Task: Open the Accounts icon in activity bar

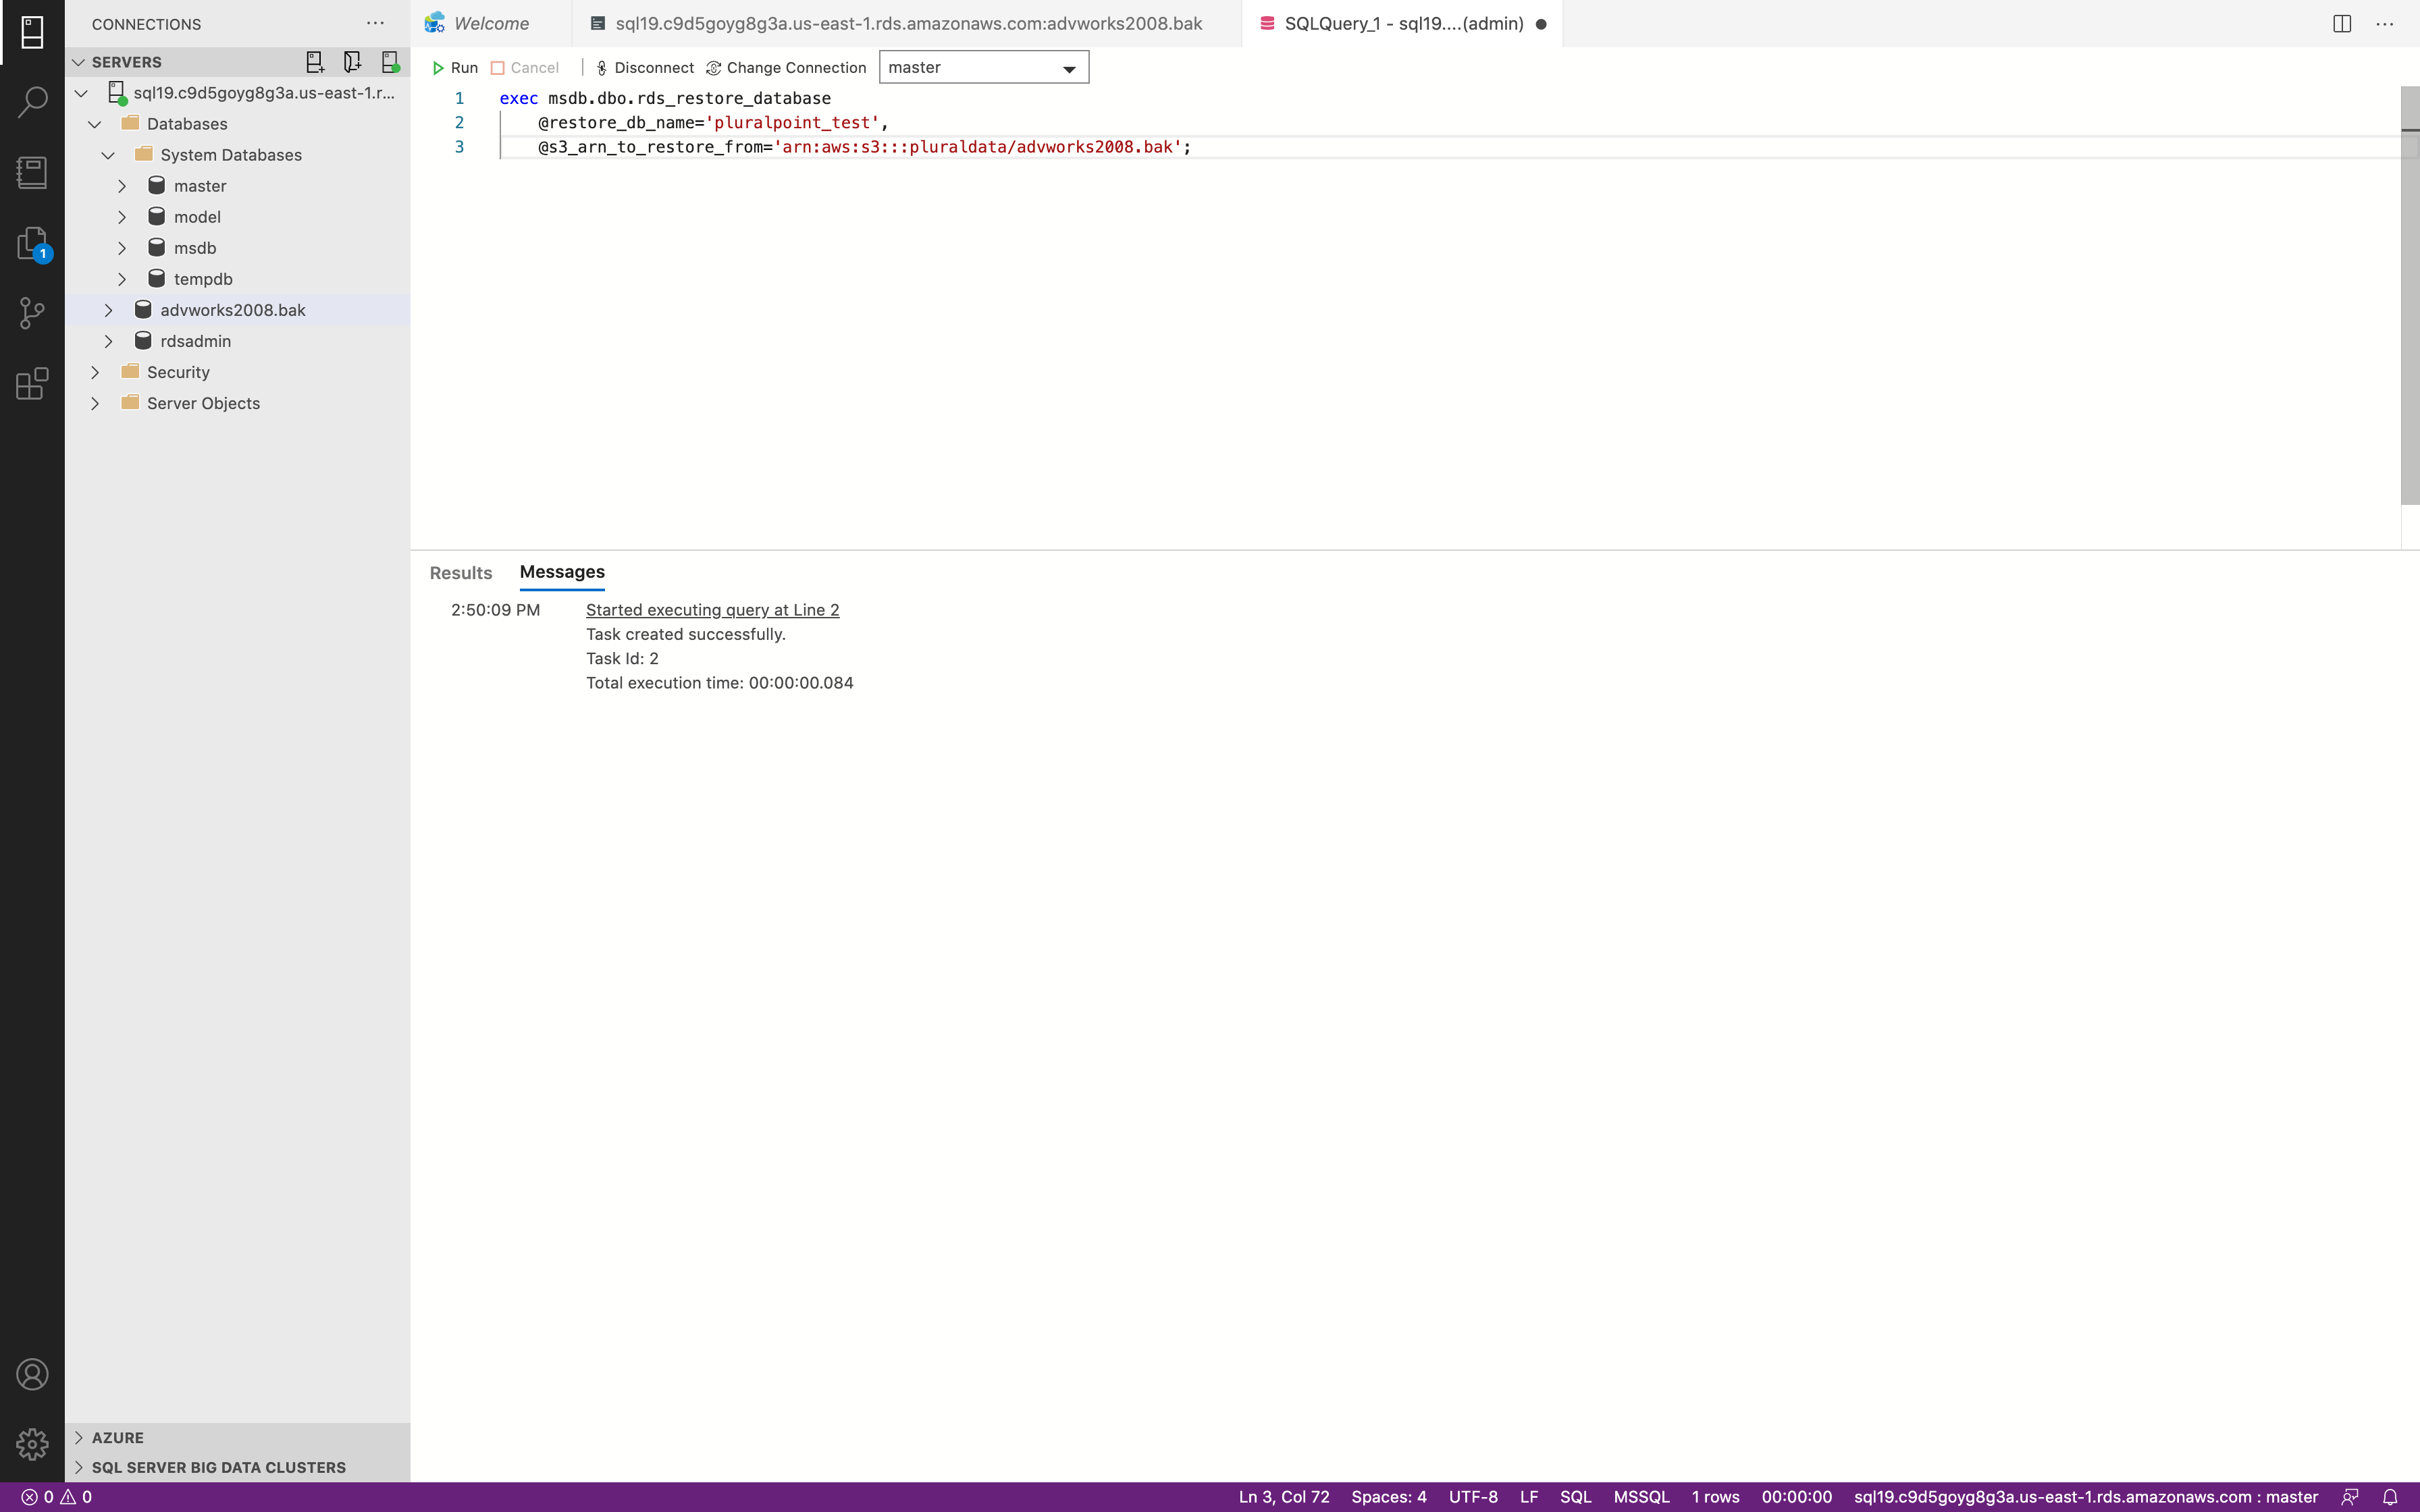Action: coord(32,1374)
